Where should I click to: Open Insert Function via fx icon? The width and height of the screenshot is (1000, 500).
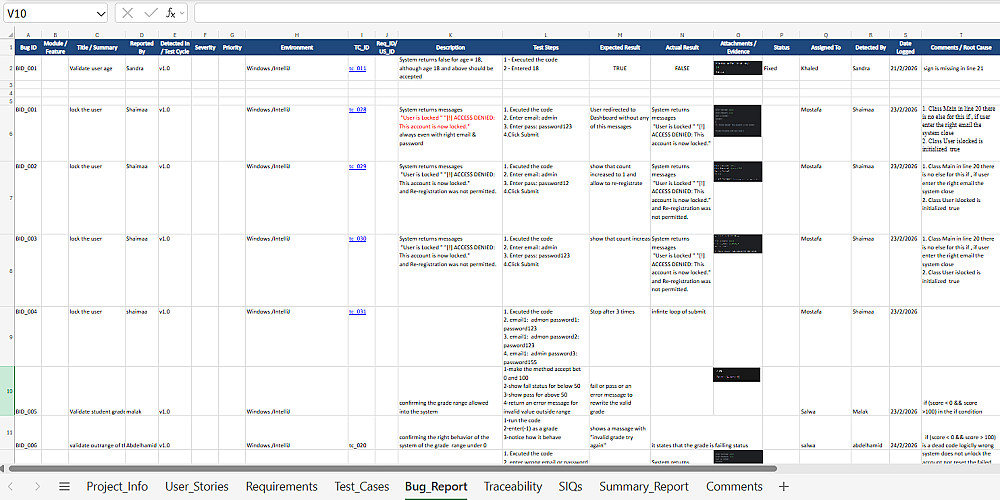coord(170,13)
